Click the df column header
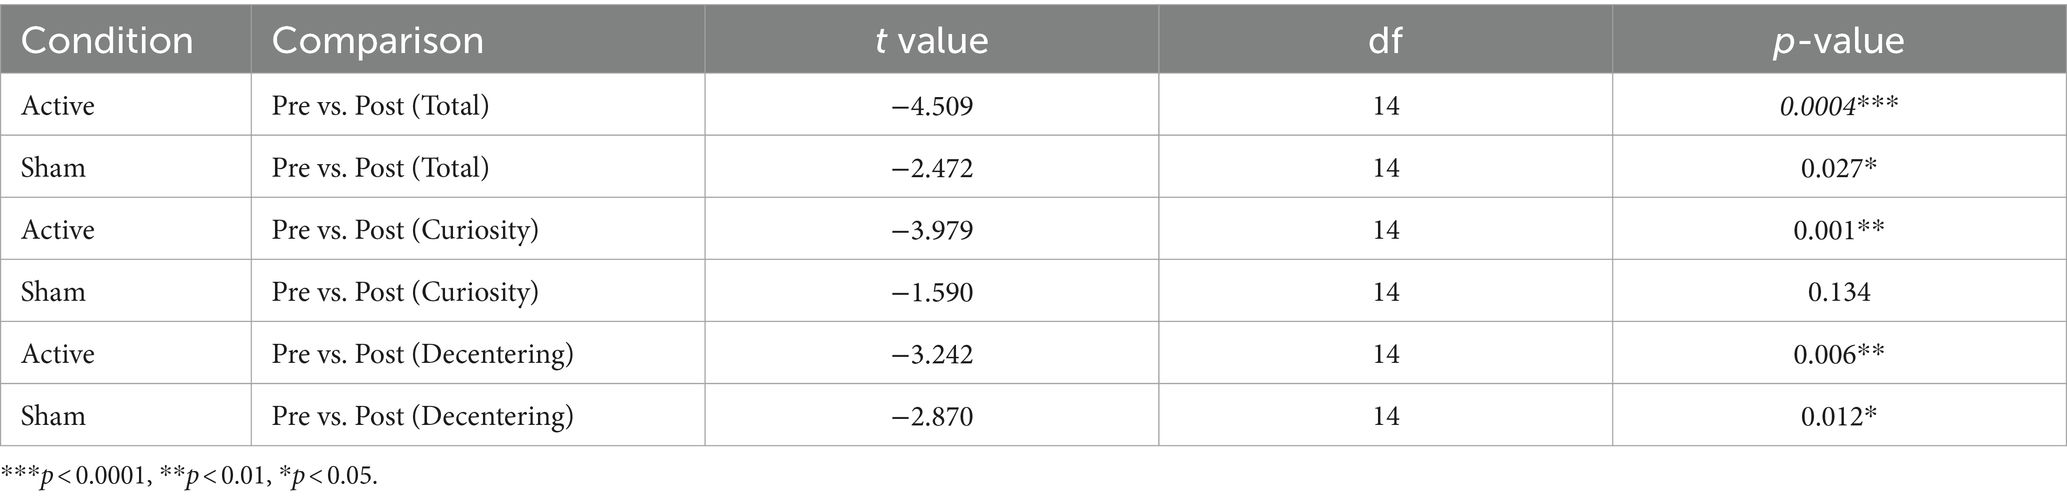This screenshot has height=500, width=2067. [x=1386, y=41]
